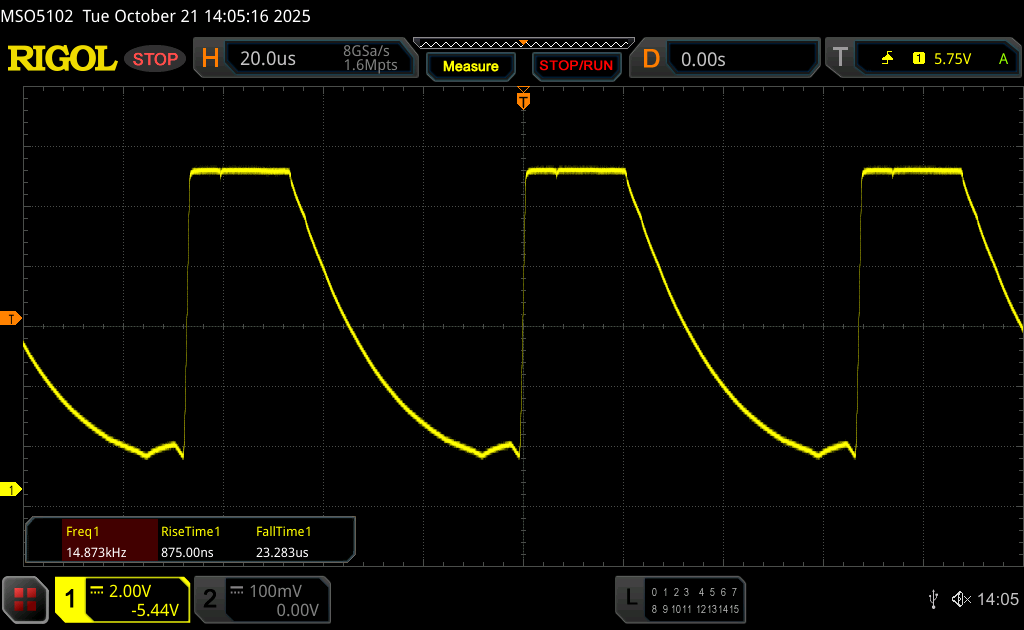Click the rising edge trigger type icon
The image size is (1024, 630).
point(887,59)
